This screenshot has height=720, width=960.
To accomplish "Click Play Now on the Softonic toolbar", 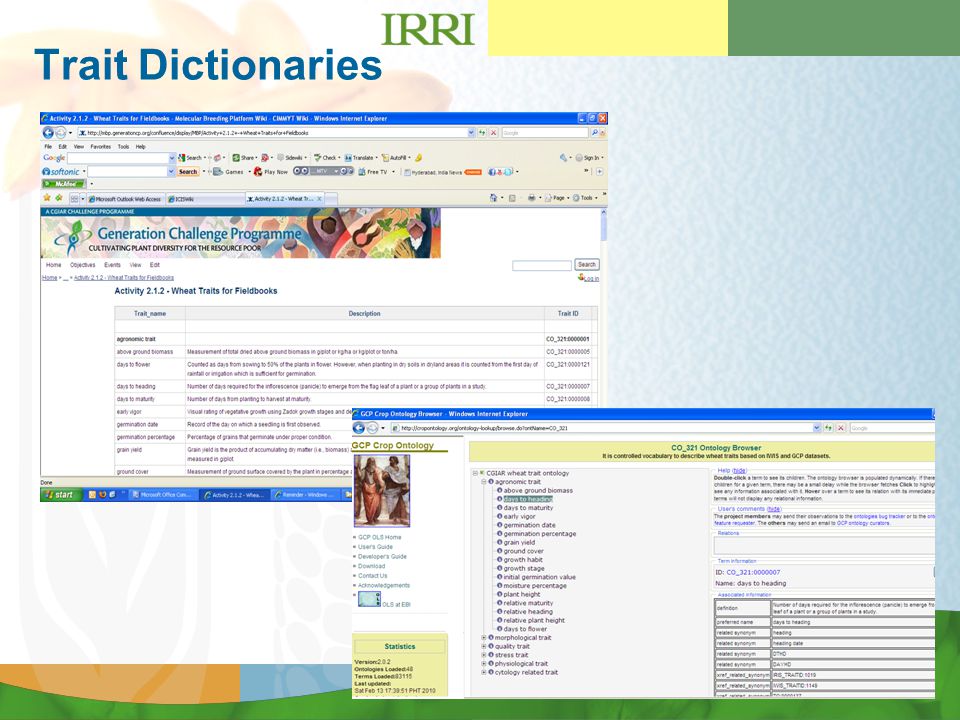I will coord(271,172).
